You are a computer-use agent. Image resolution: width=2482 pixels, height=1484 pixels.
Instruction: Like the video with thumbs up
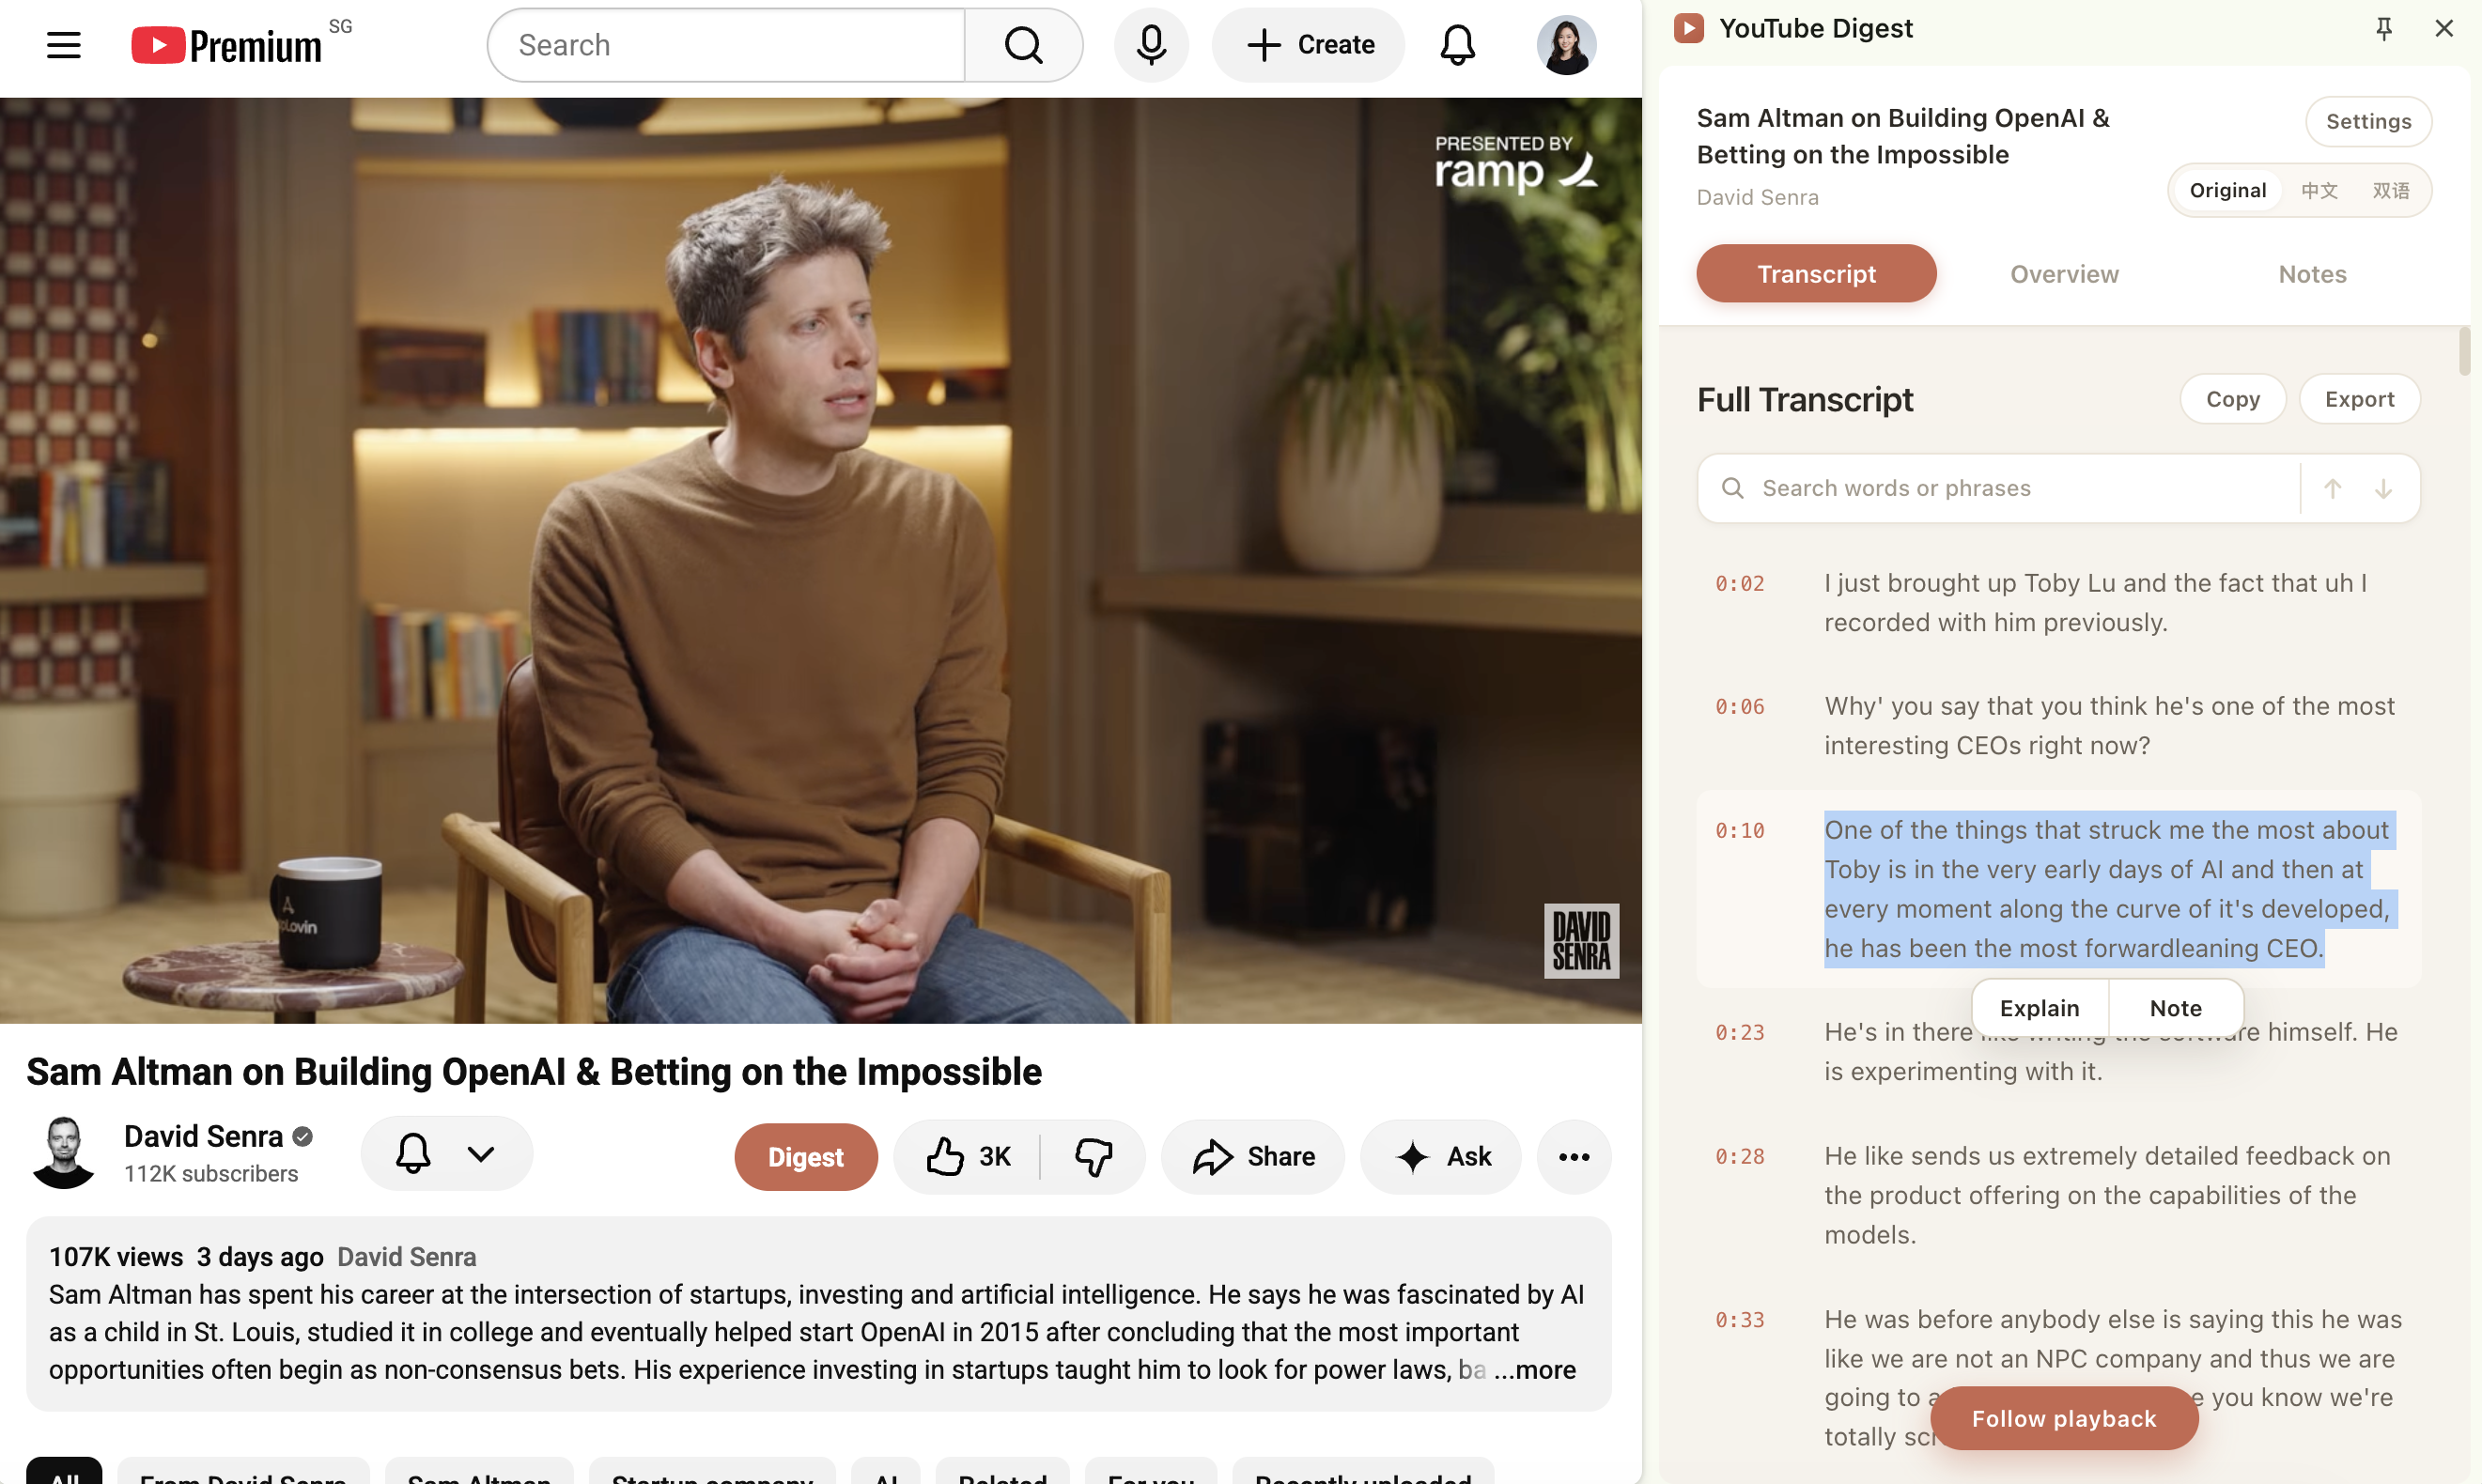click(x=967, y=1157)
